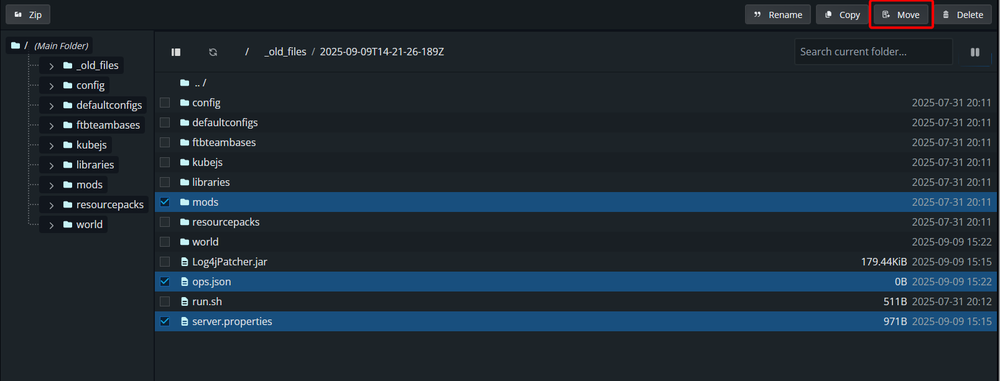The width and height of the screenshot is (1000, 381).
Task: Check the world folder checkbox
Action: (165, 242)
